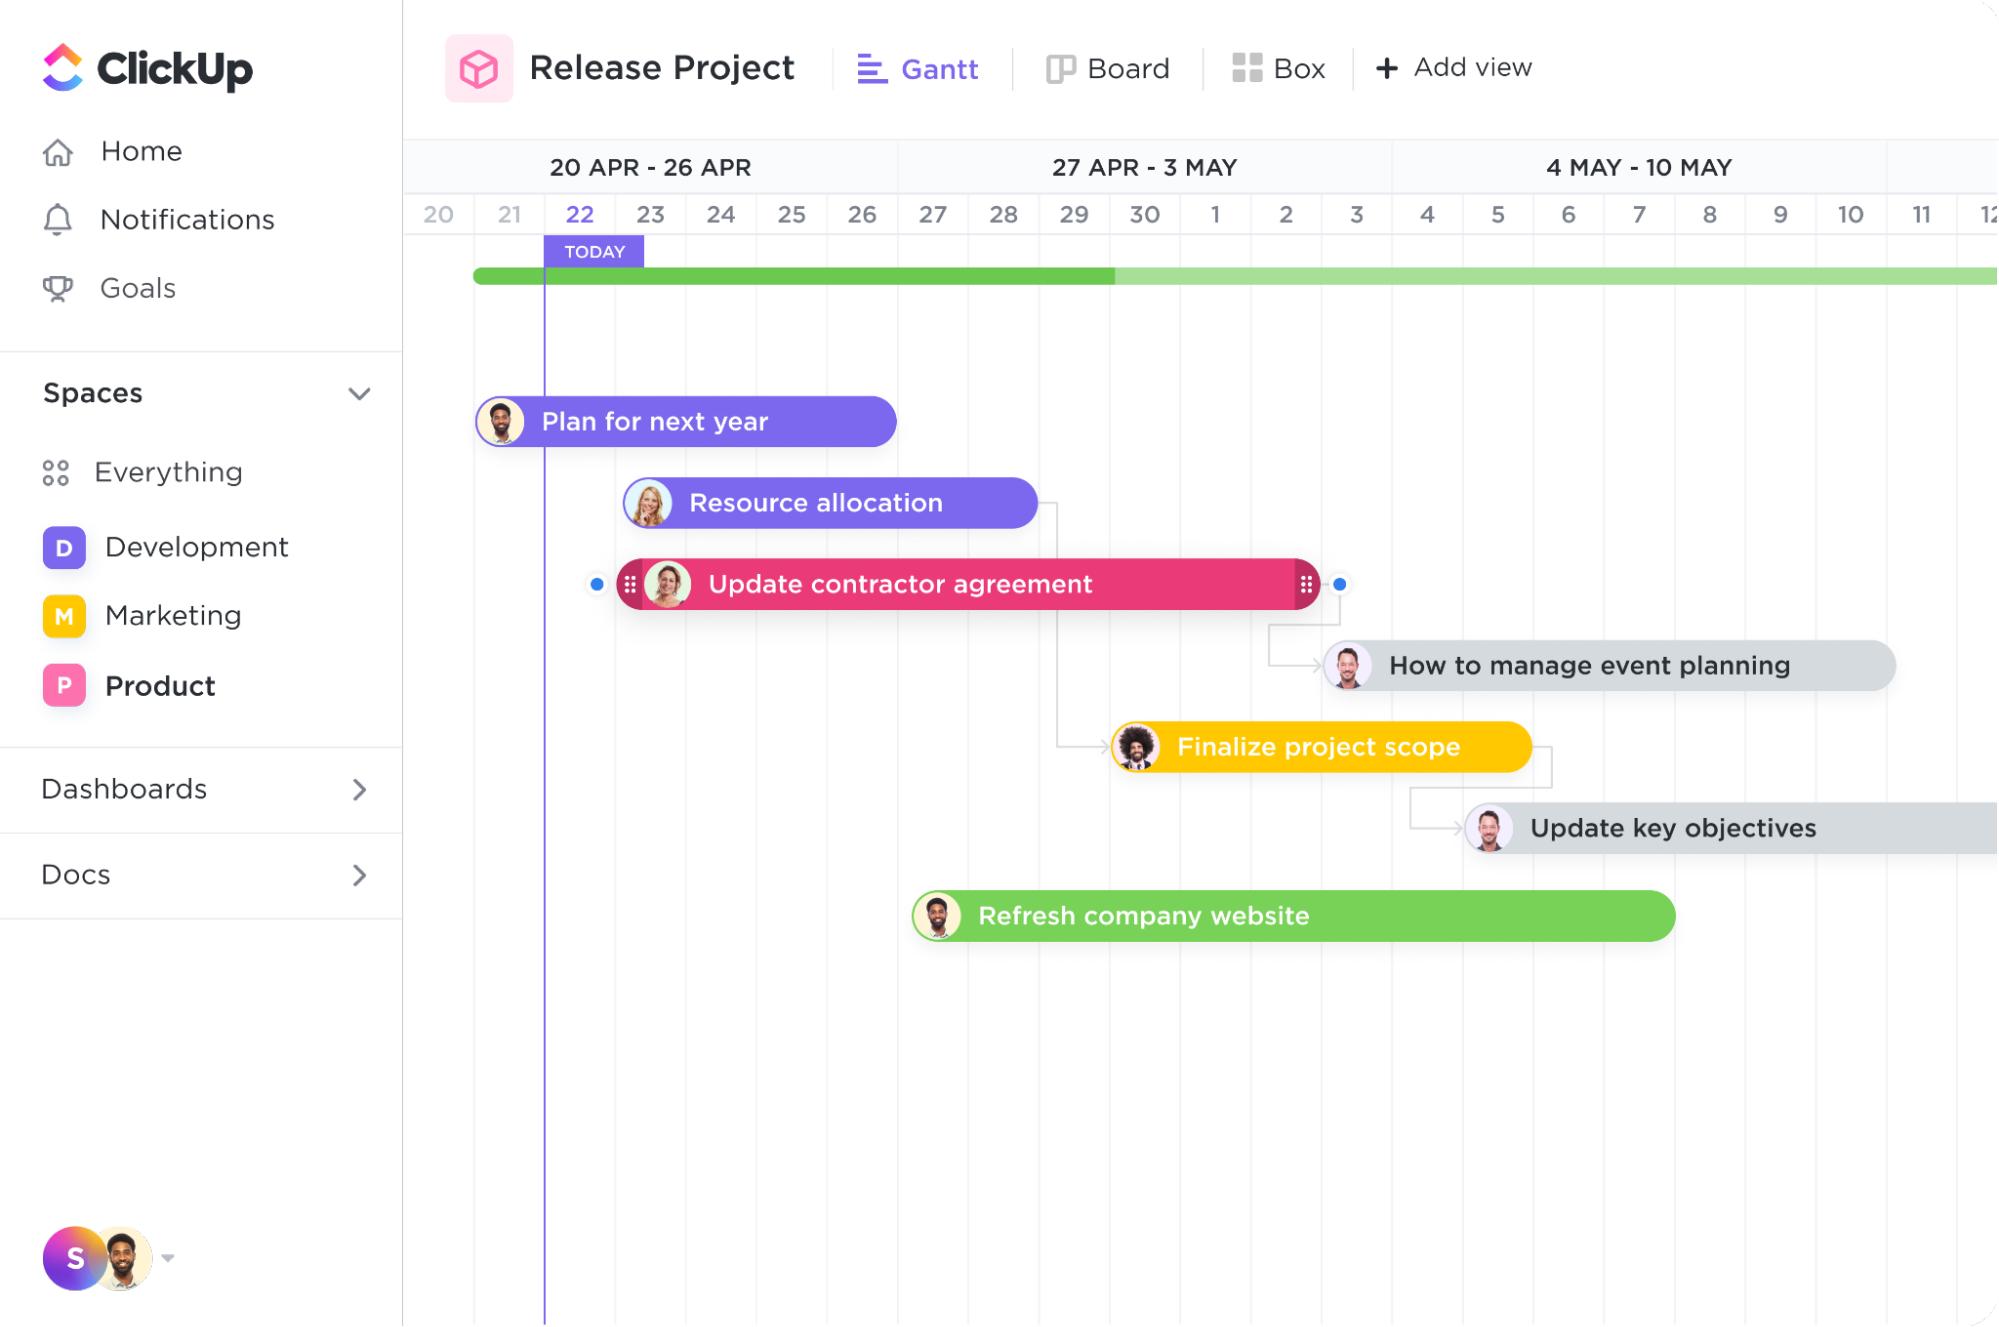The height and width of the screenshot is (1327, 1999).
Task: Click right drag handle of contractor agreement task
Action: (1306, 584)
